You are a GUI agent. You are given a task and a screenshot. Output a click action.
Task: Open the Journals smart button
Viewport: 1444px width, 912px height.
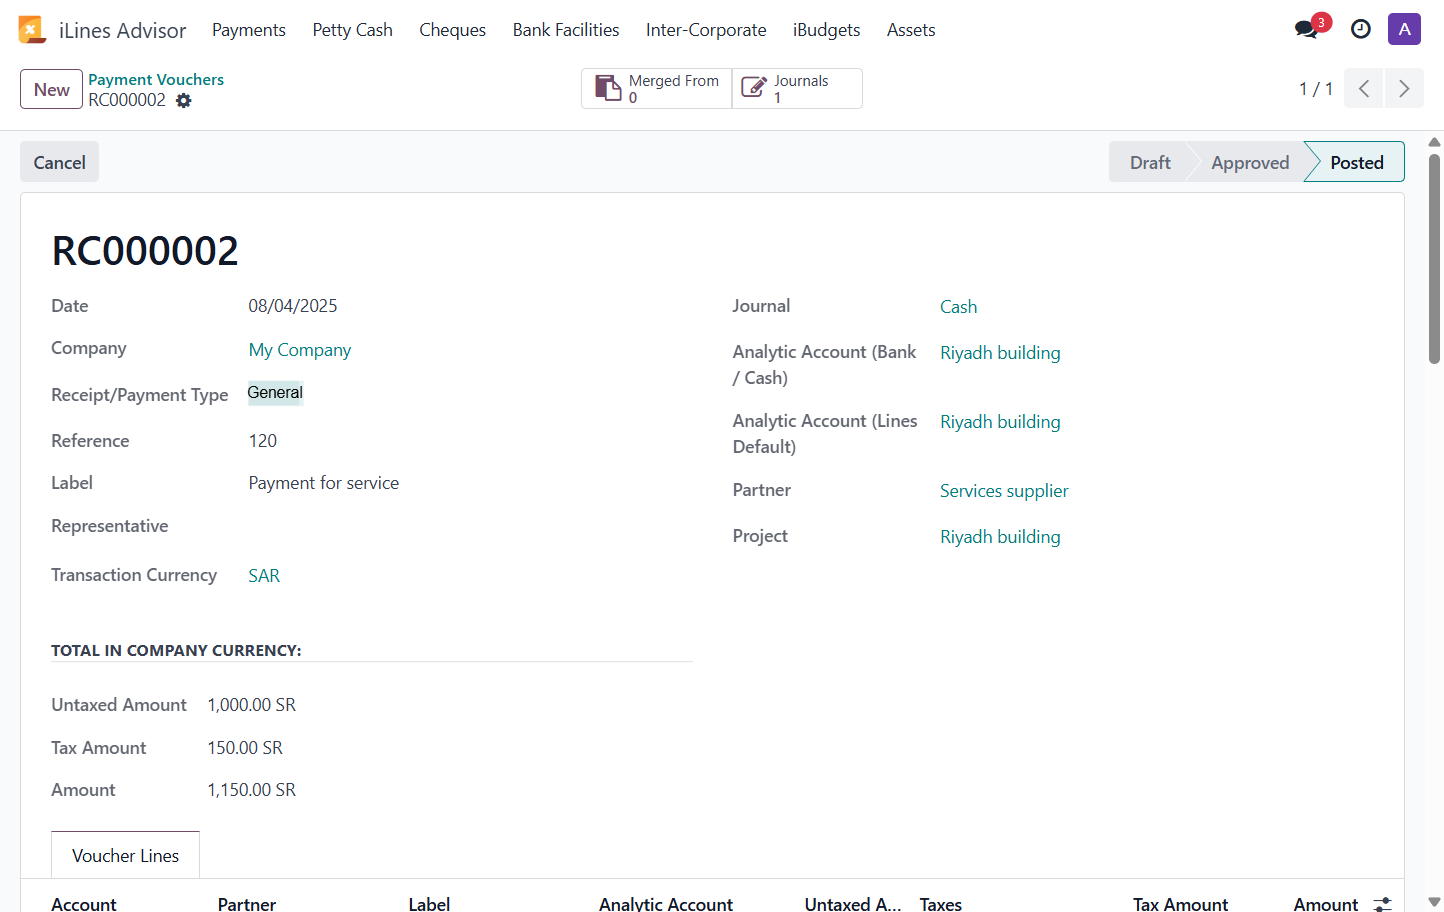(797, 88)
